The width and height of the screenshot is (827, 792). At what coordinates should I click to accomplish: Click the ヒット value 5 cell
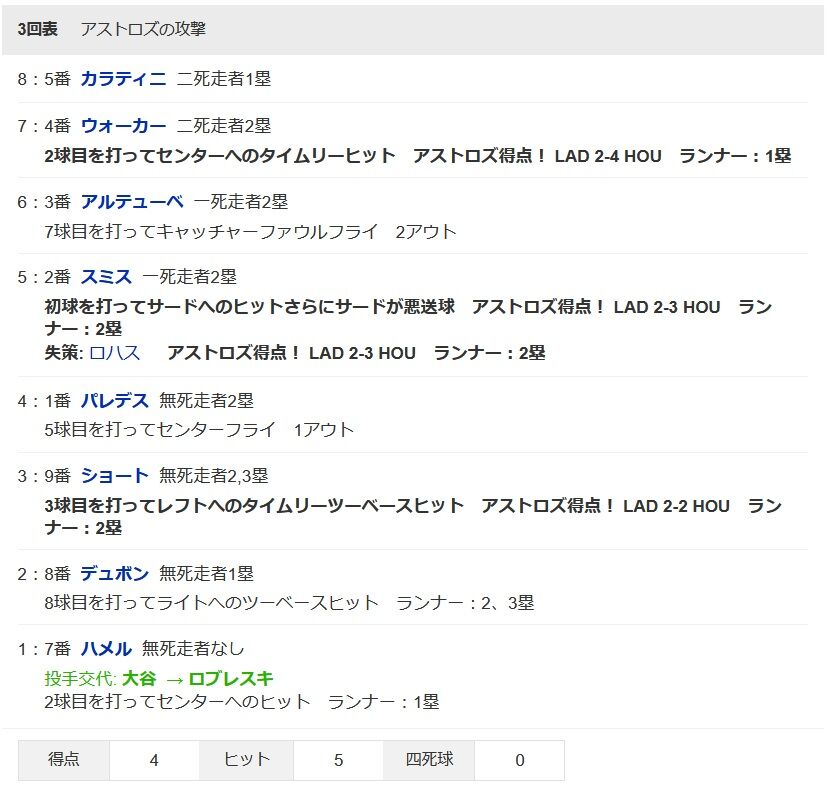click(339, 760)
